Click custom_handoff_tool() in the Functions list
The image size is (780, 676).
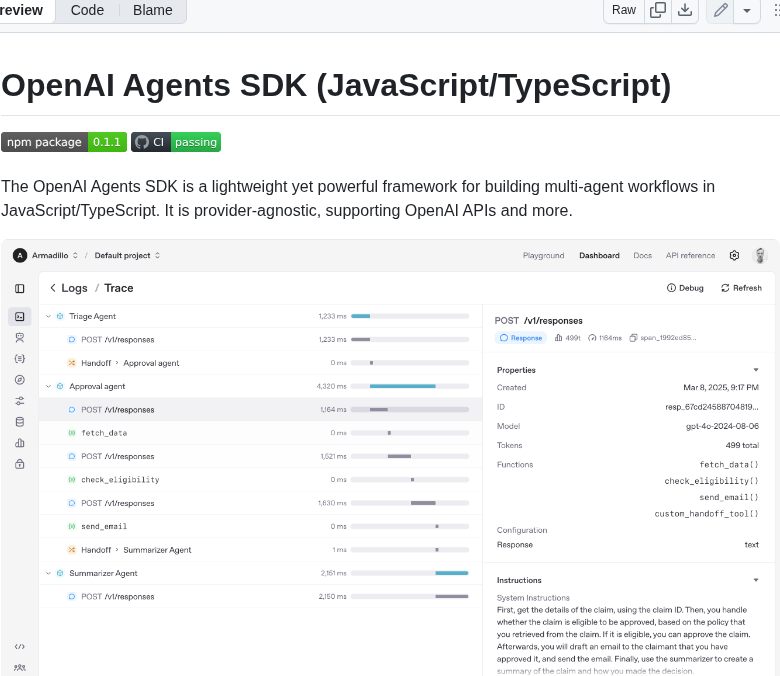(706, 514)
